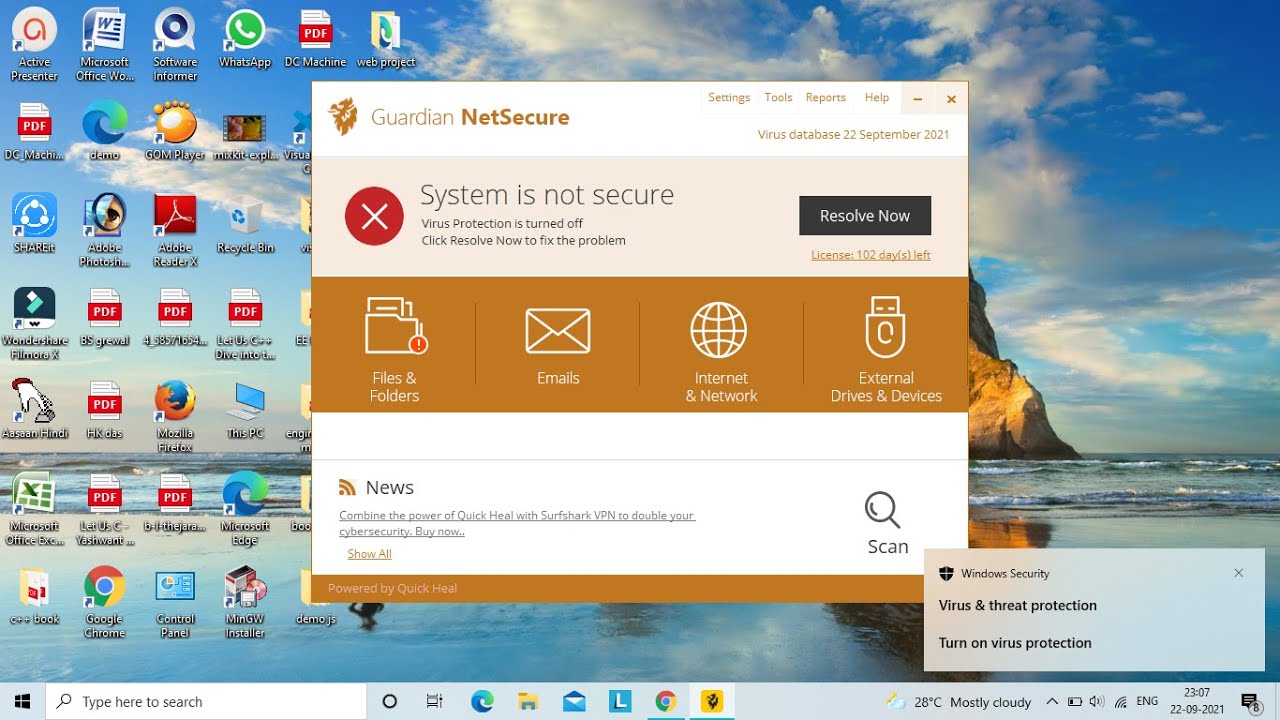This screenshot has height=720, width=1280.
Task: Open the Help menu
Action: (x=877, y=97)
